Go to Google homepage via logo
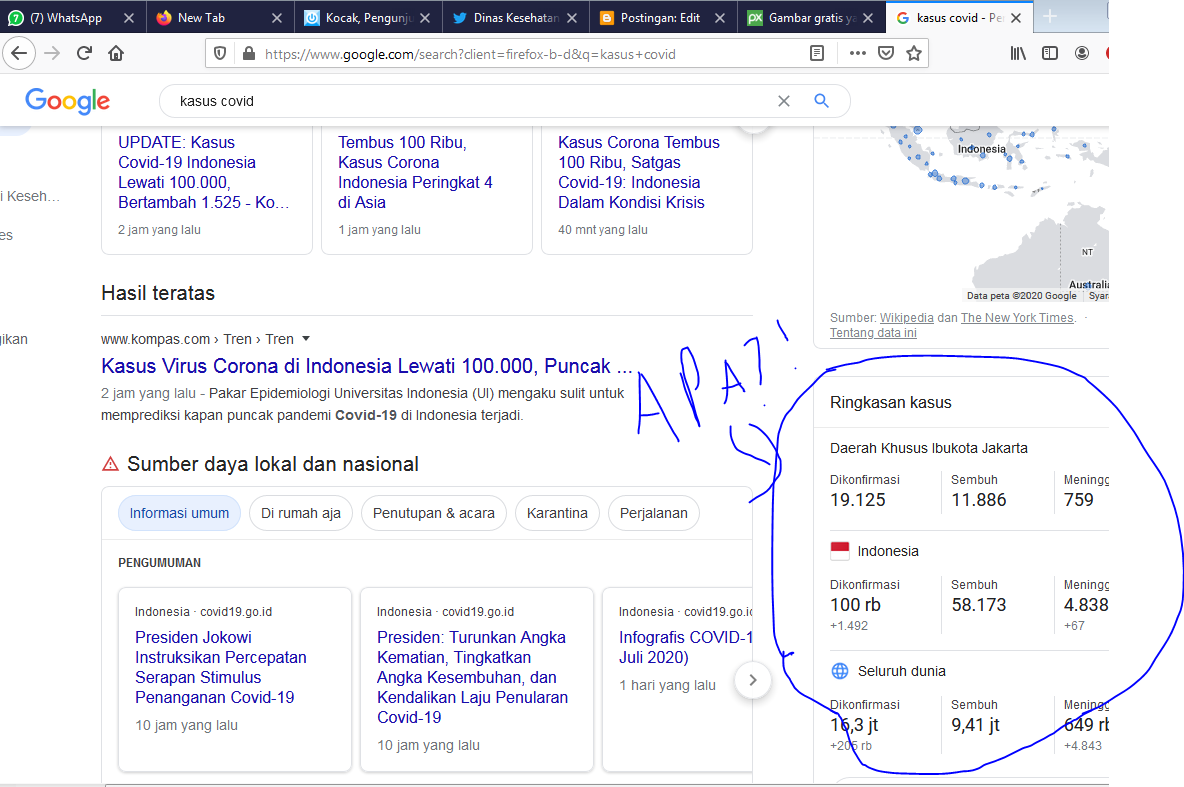This screenshot has height=787, width=1184. point(67,100)
